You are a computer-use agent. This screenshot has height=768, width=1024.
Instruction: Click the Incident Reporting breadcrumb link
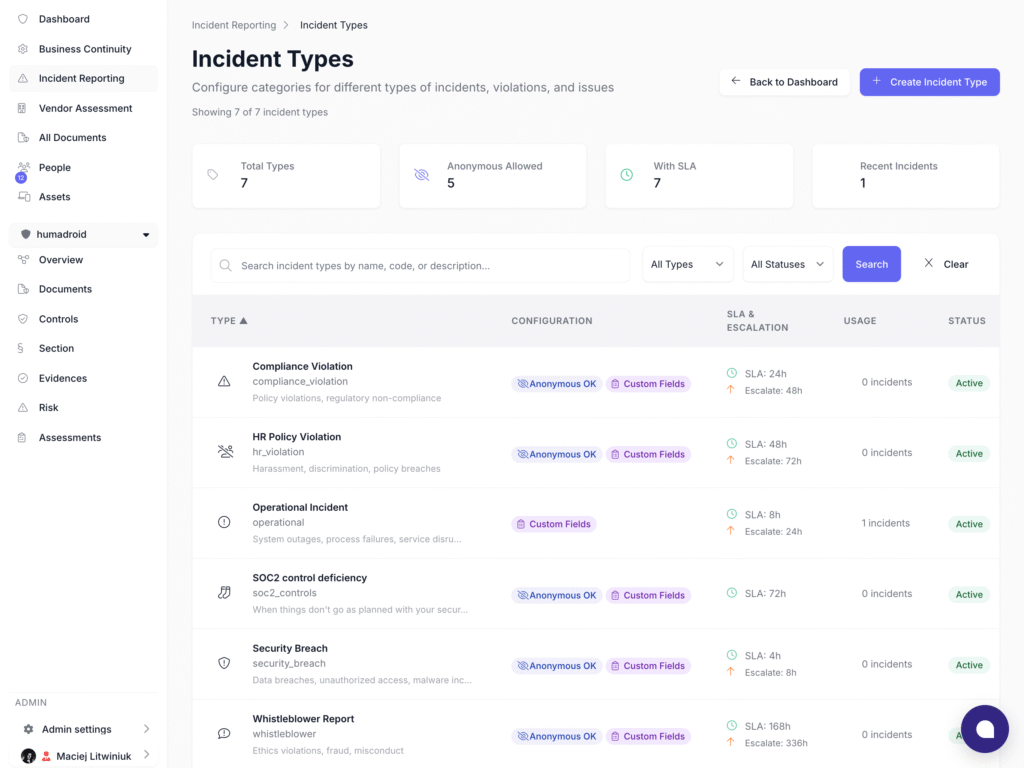point(233,25)
